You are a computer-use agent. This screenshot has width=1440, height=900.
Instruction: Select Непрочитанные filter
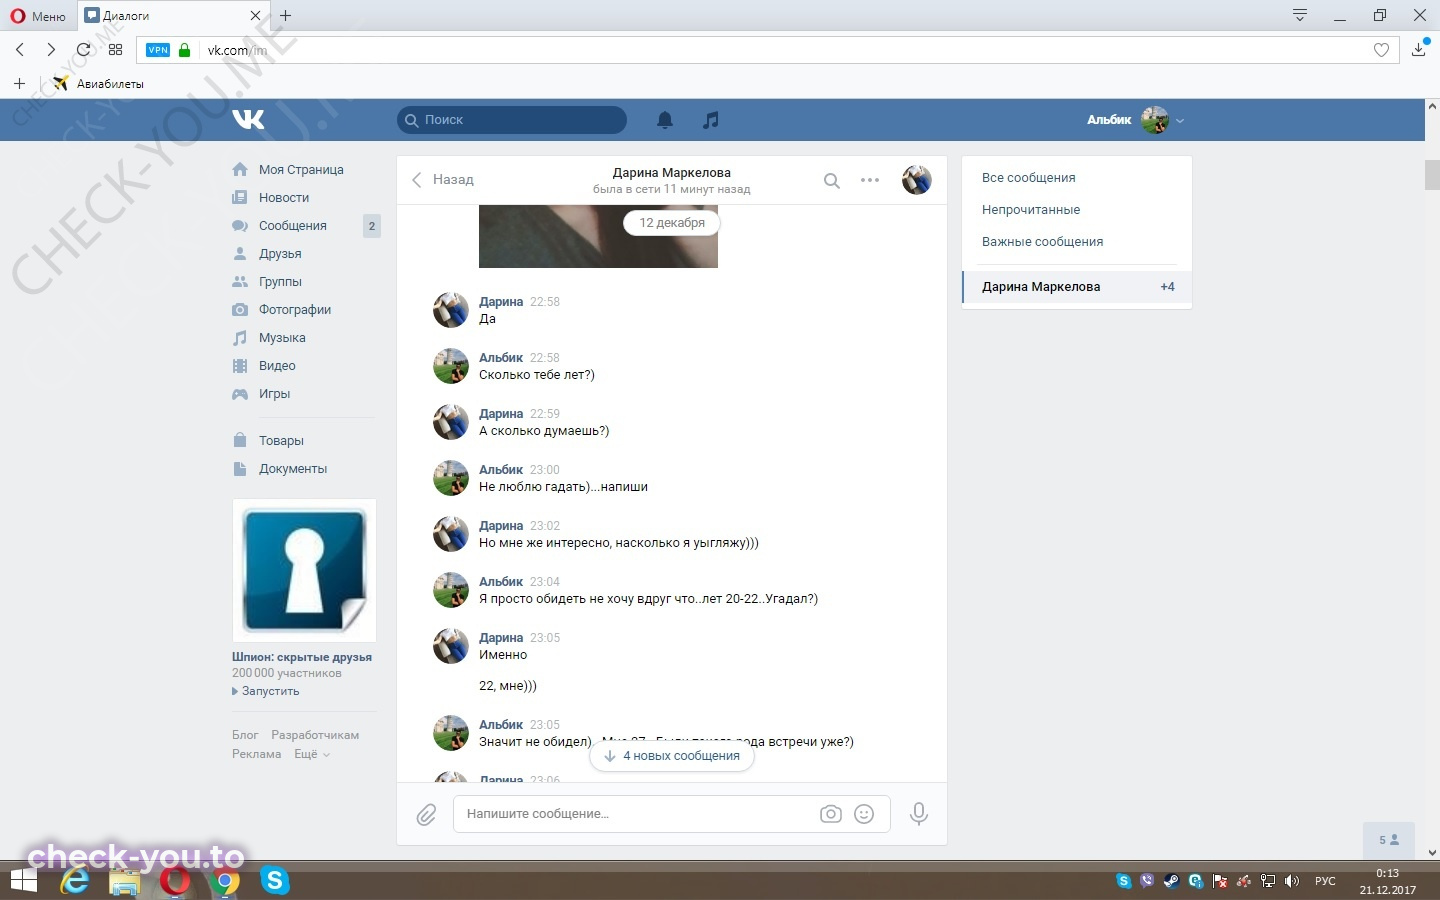click(x=1030, y=210)
